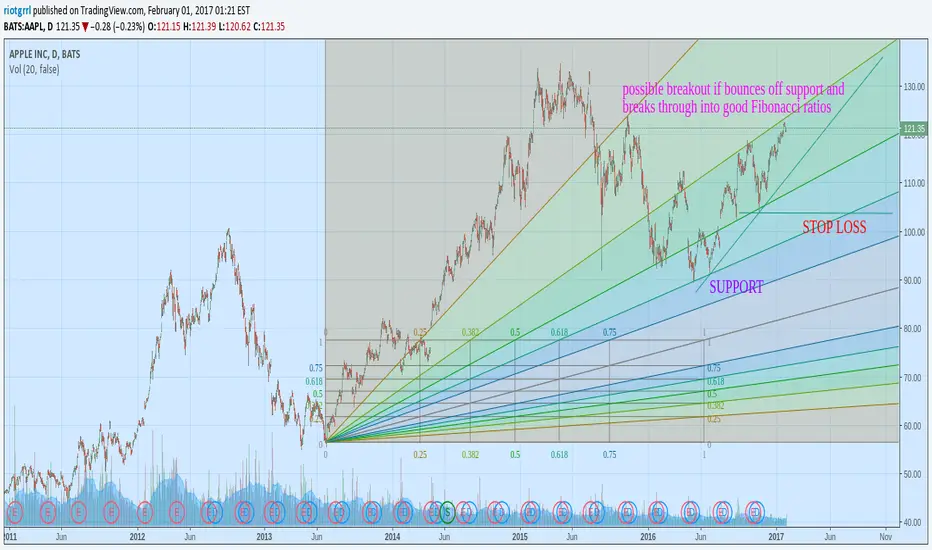Screen dimensions: 932x550
Task: Click the teal horizontal stop loss line
Action: point(816,213)
